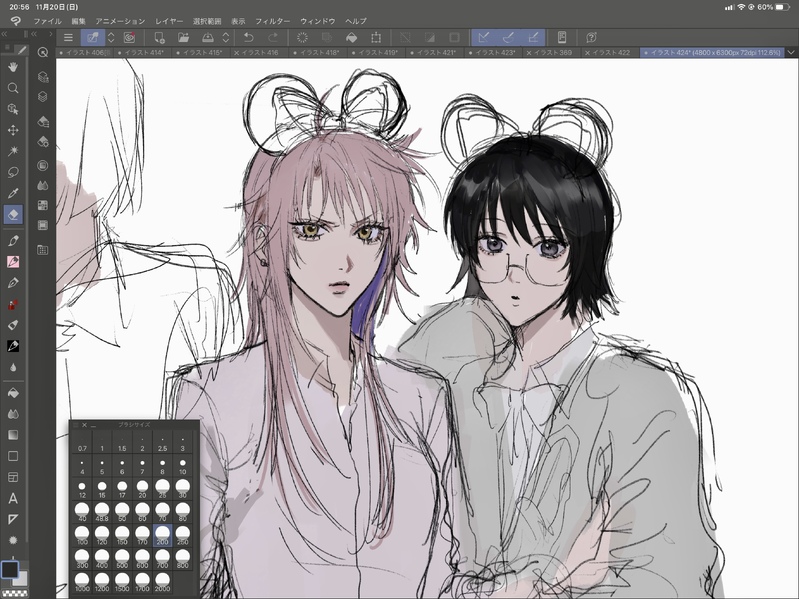Minimize the brush size palette
This screenshot has width=799, height=599.
[94, 425]
